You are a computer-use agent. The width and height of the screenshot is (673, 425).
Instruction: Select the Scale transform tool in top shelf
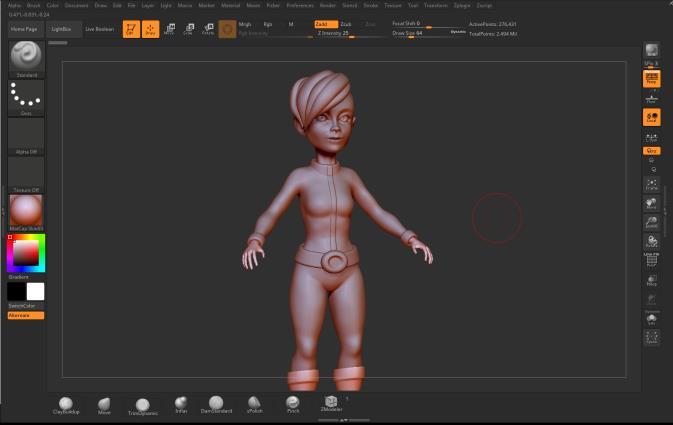pyautogui.click(x=188, y=29)
